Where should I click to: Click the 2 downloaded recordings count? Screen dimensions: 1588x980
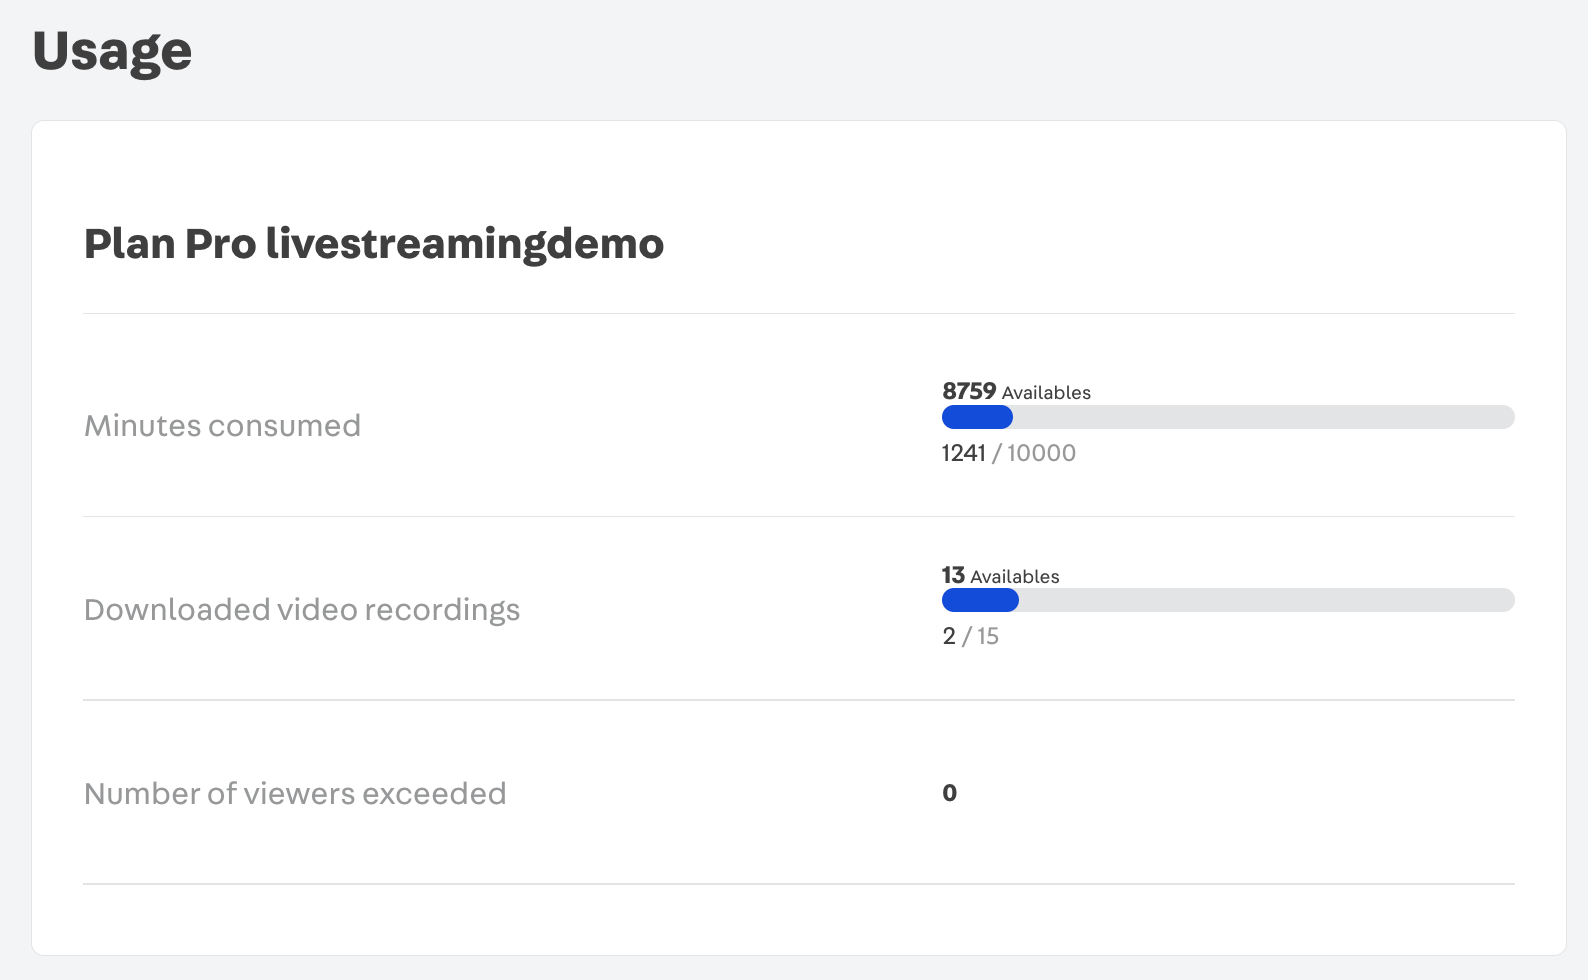pyautogui.click(x=949, y=637)
